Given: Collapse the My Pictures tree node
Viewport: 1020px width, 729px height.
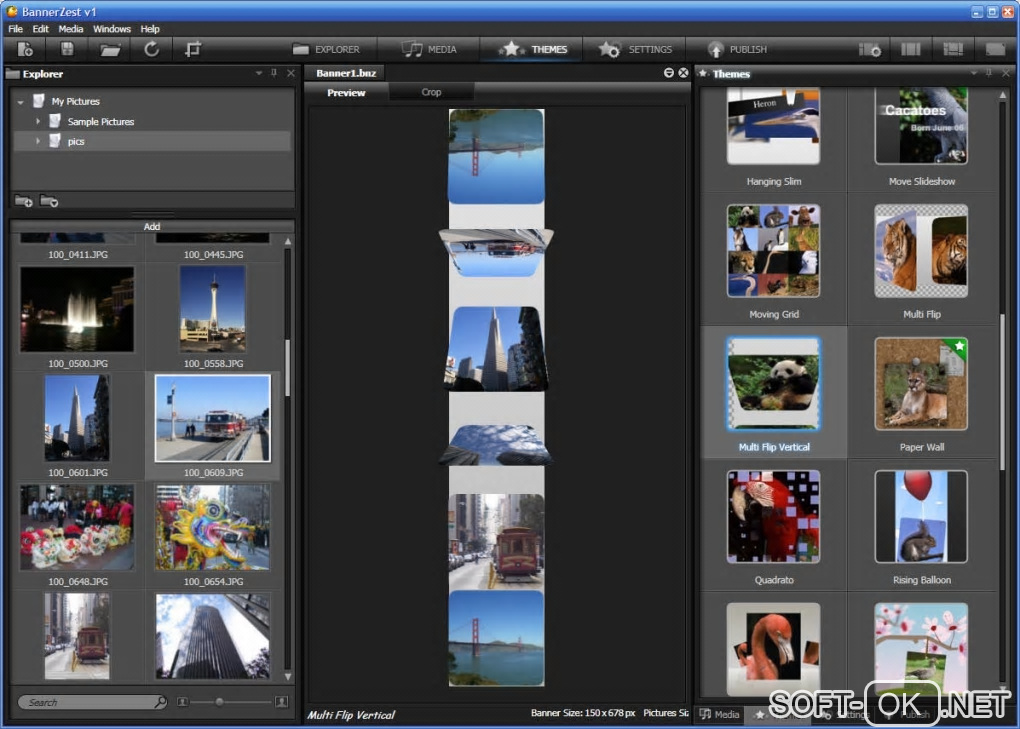Looking at the screenshot, I should point(20,101).
